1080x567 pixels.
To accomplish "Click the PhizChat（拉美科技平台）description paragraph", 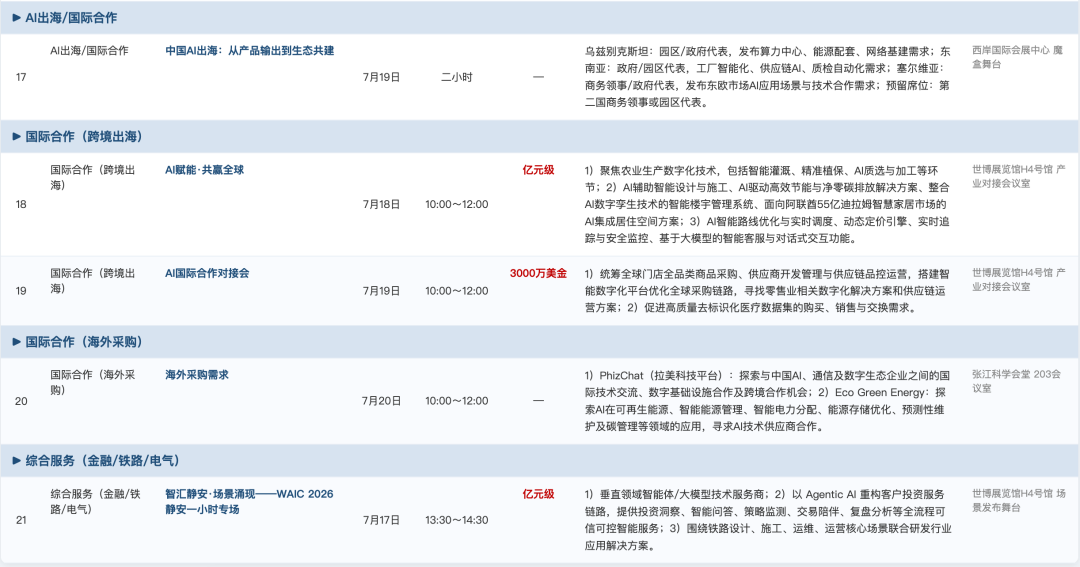I will pyautogui.click(x=767, y=400).
